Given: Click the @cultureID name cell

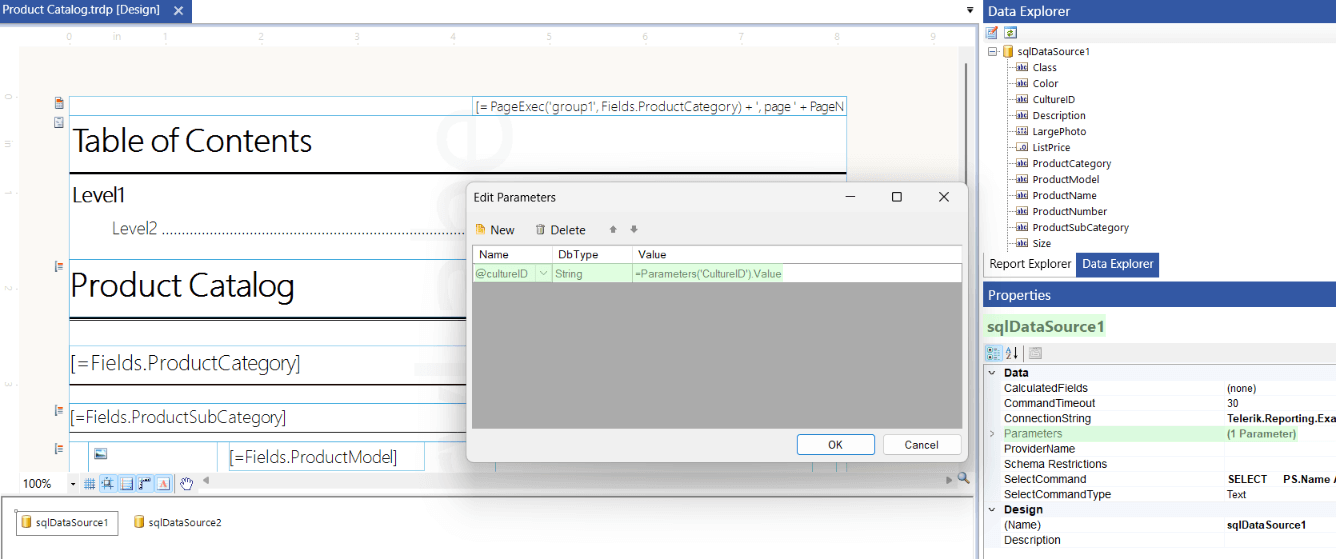Looking at the screenshot, I should (x=505, y=273).
